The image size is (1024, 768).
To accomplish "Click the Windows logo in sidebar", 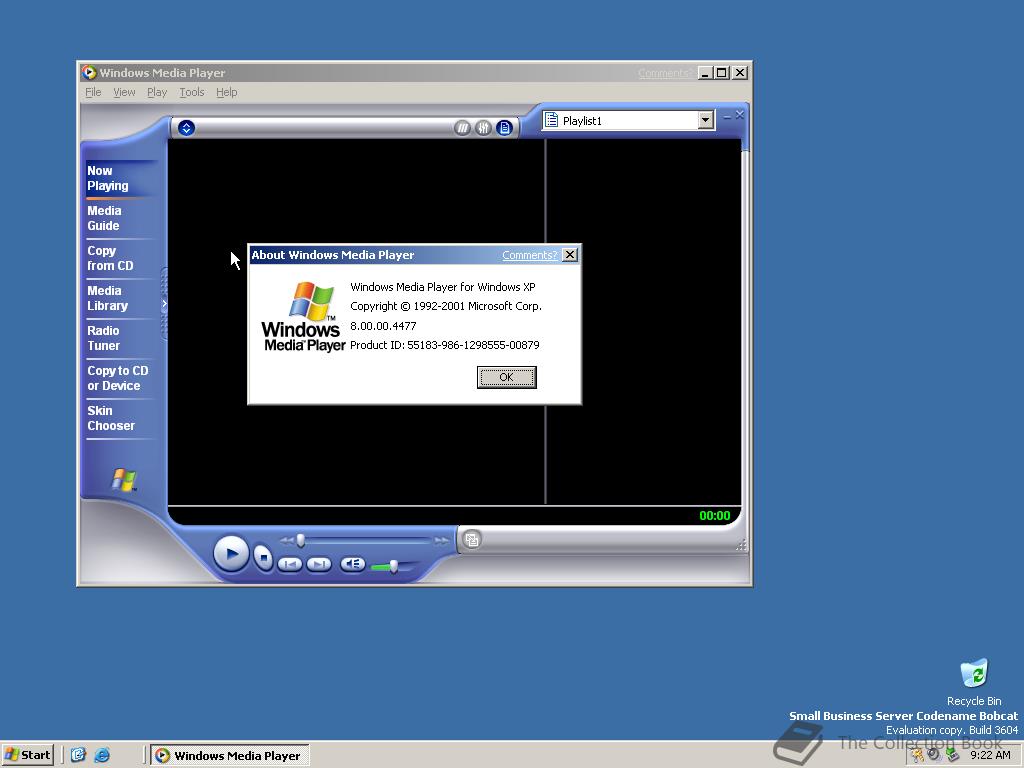I will [x=123, y=479].
